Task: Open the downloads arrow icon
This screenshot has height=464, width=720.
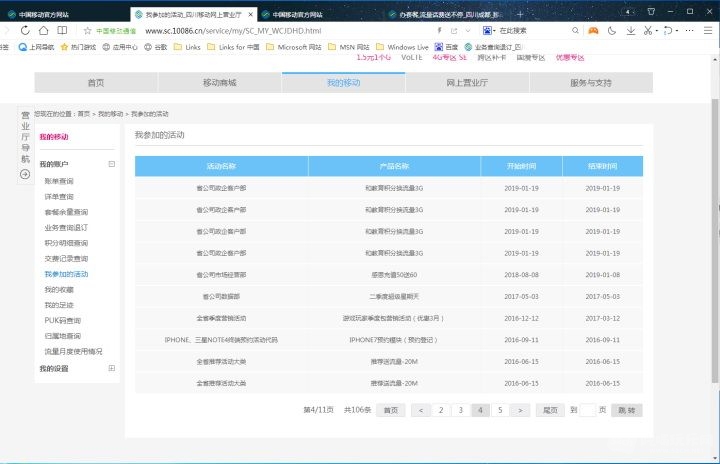Action: (x=631, y=31)
